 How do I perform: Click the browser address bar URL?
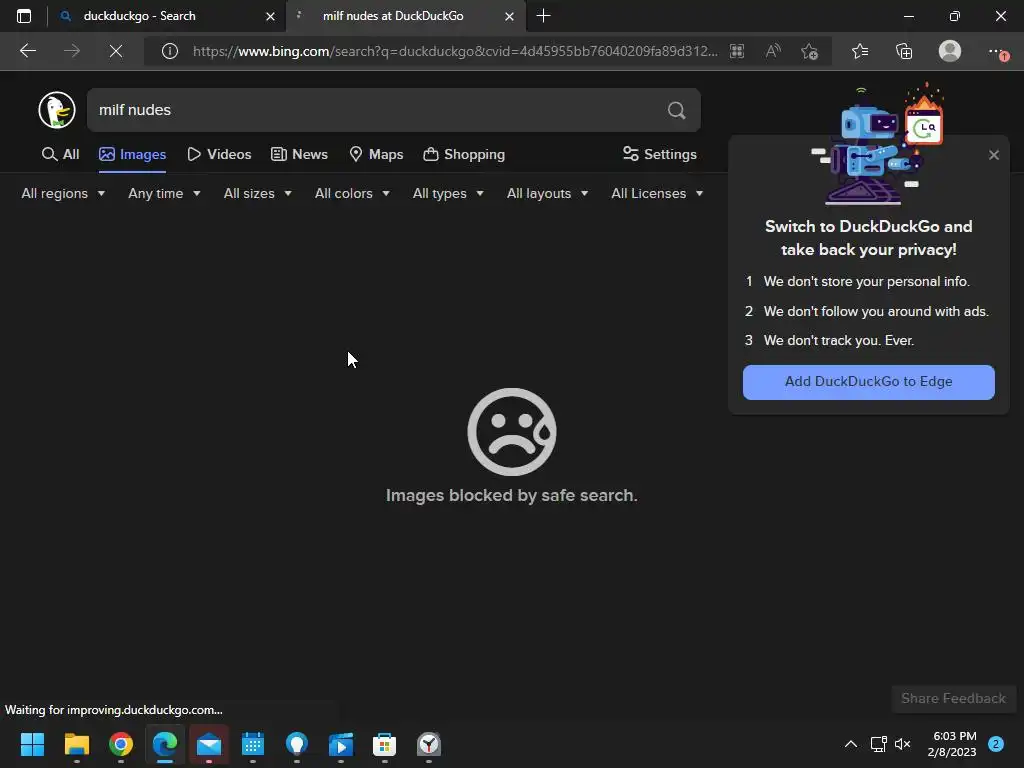[455, 51]
